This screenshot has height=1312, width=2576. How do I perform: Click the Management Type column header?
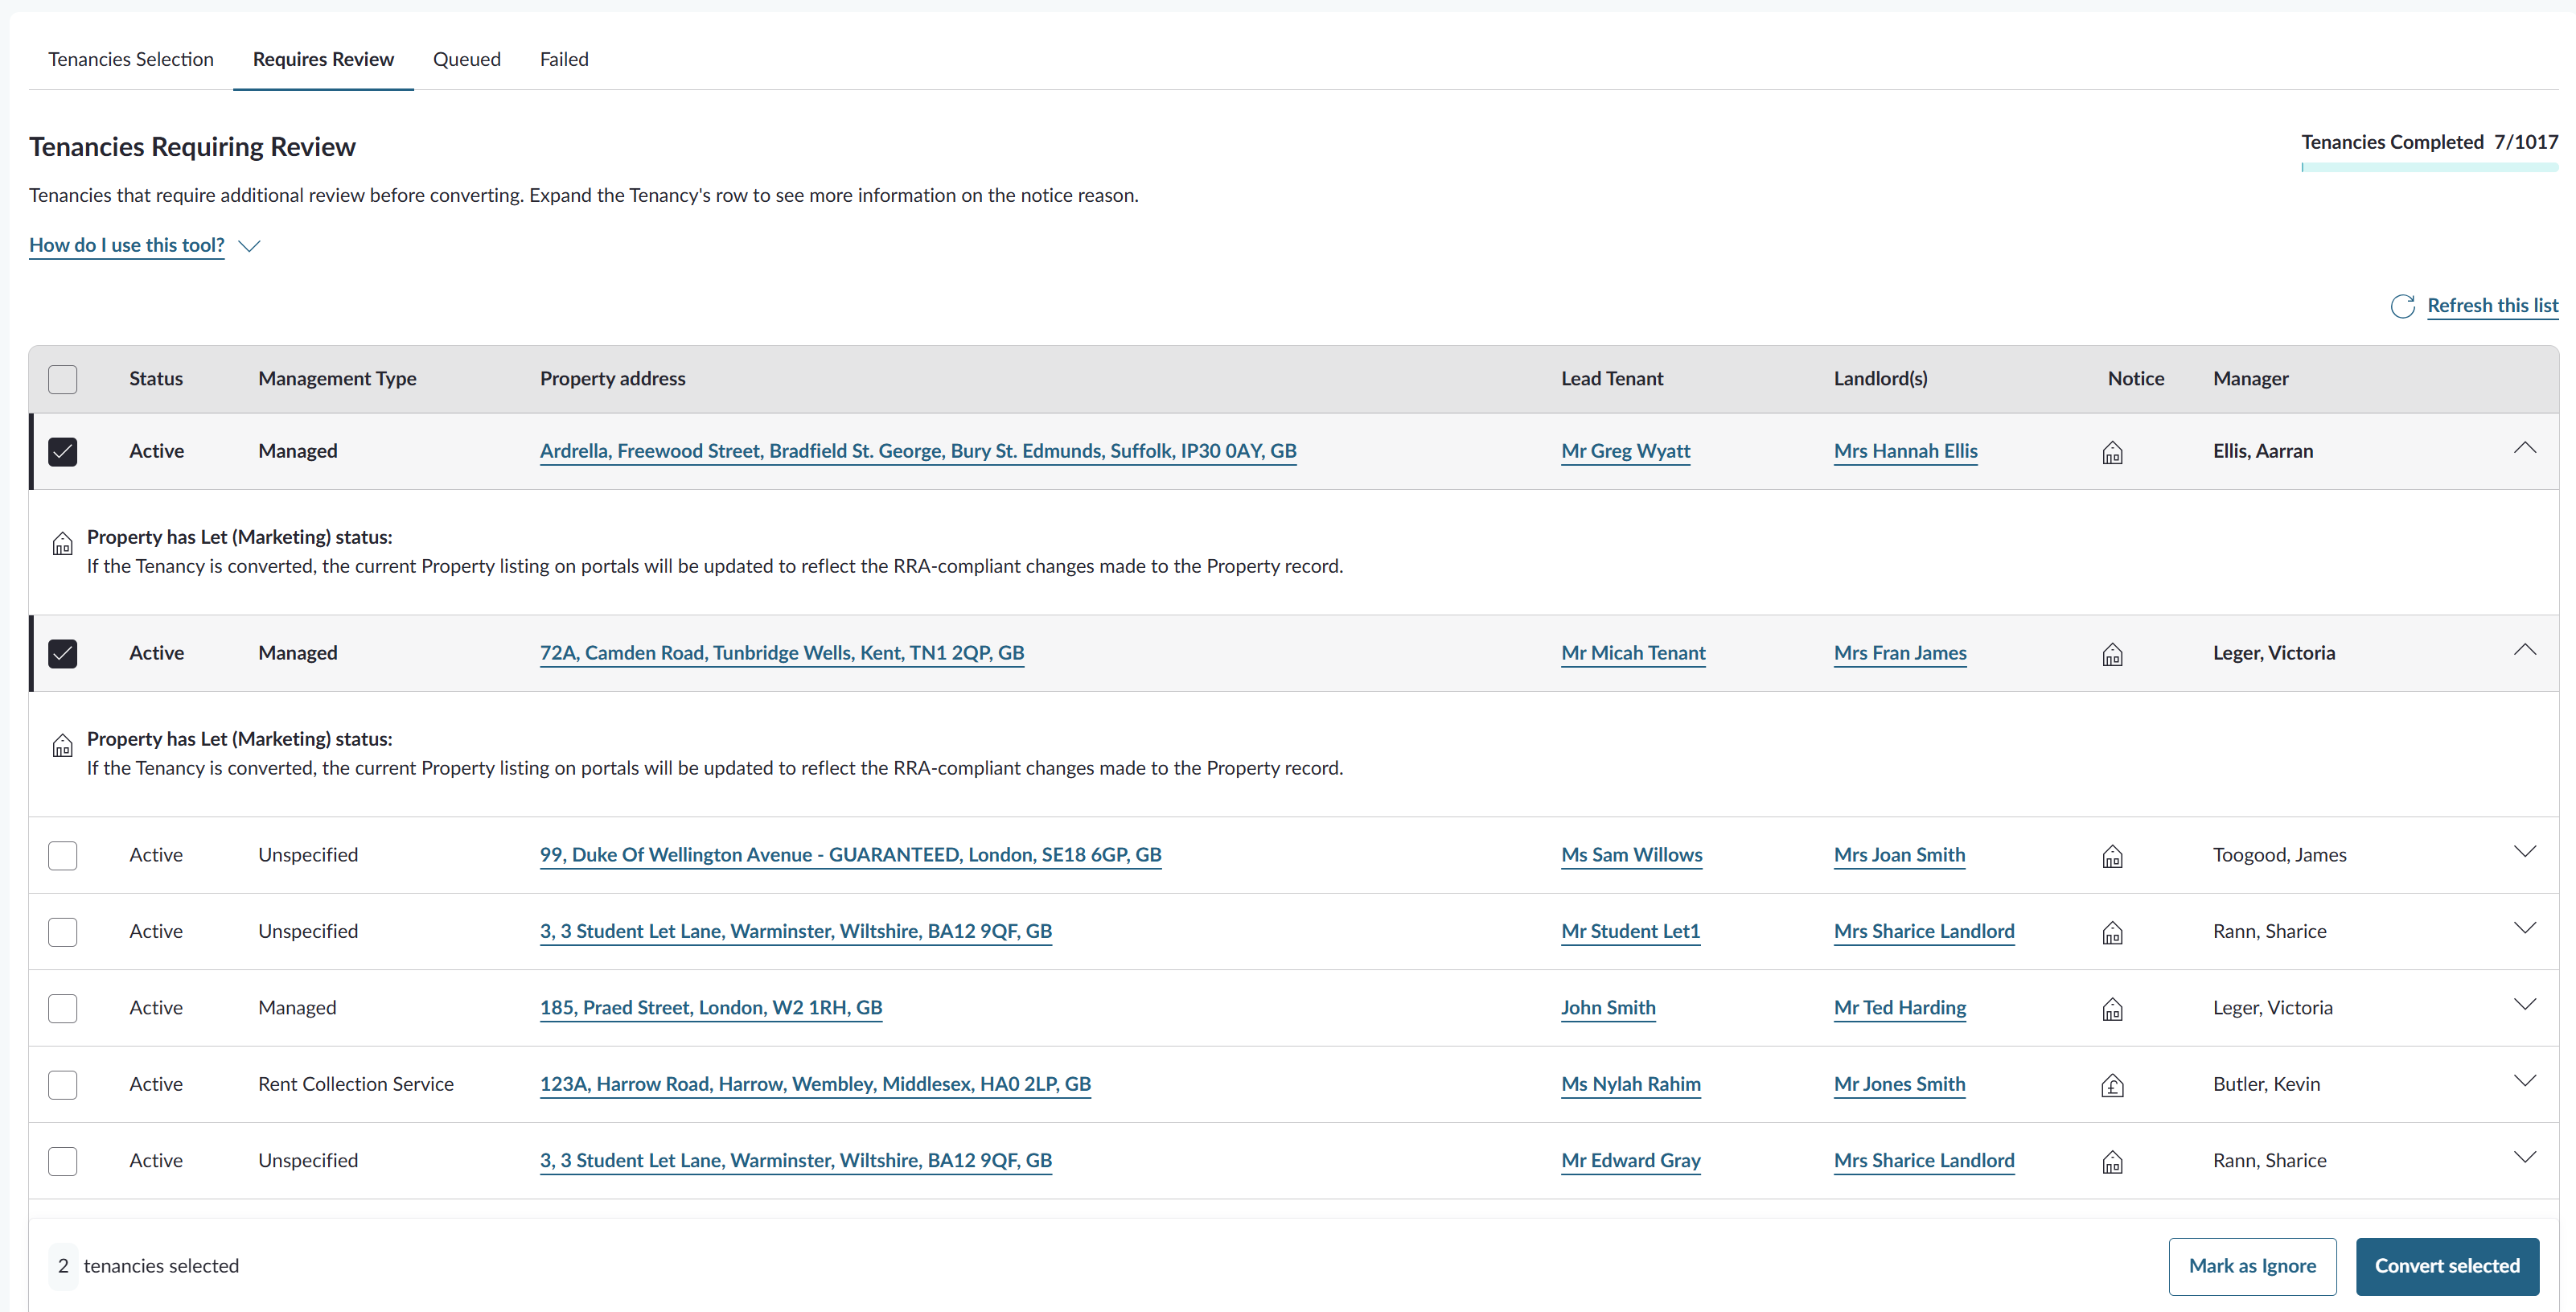click(337, 379)
